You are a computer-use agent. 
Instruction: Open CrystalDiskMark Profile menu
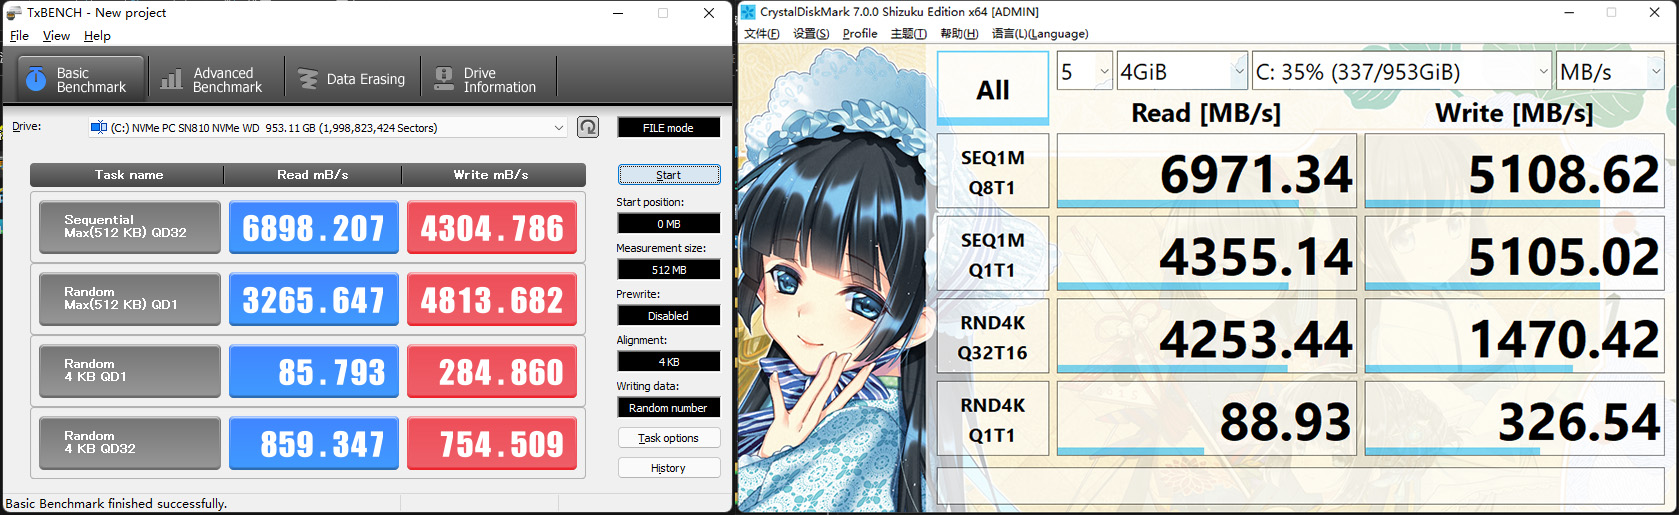[860, 34]
